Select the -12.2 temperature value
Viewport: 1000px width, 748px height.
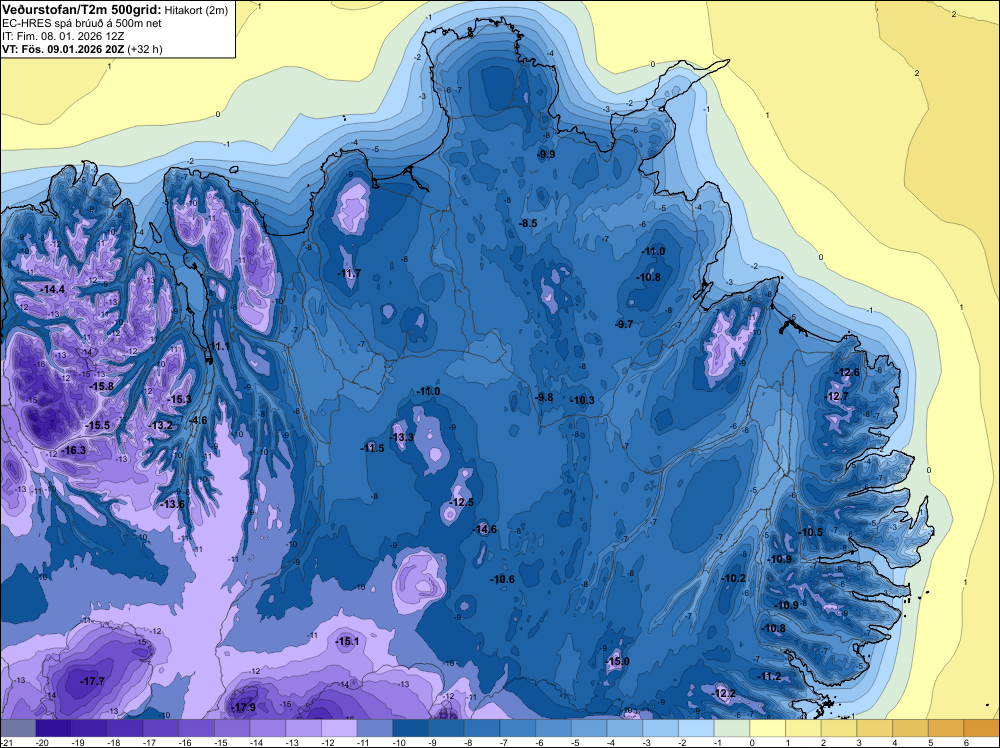[x=724, y=694]
